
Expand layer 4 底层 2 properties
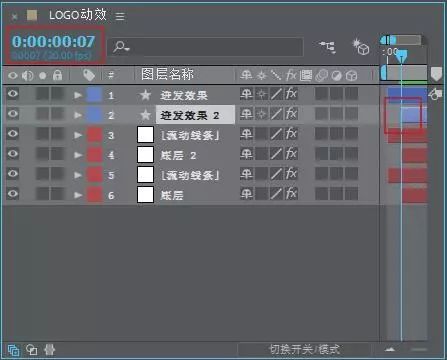coord(78,155)
